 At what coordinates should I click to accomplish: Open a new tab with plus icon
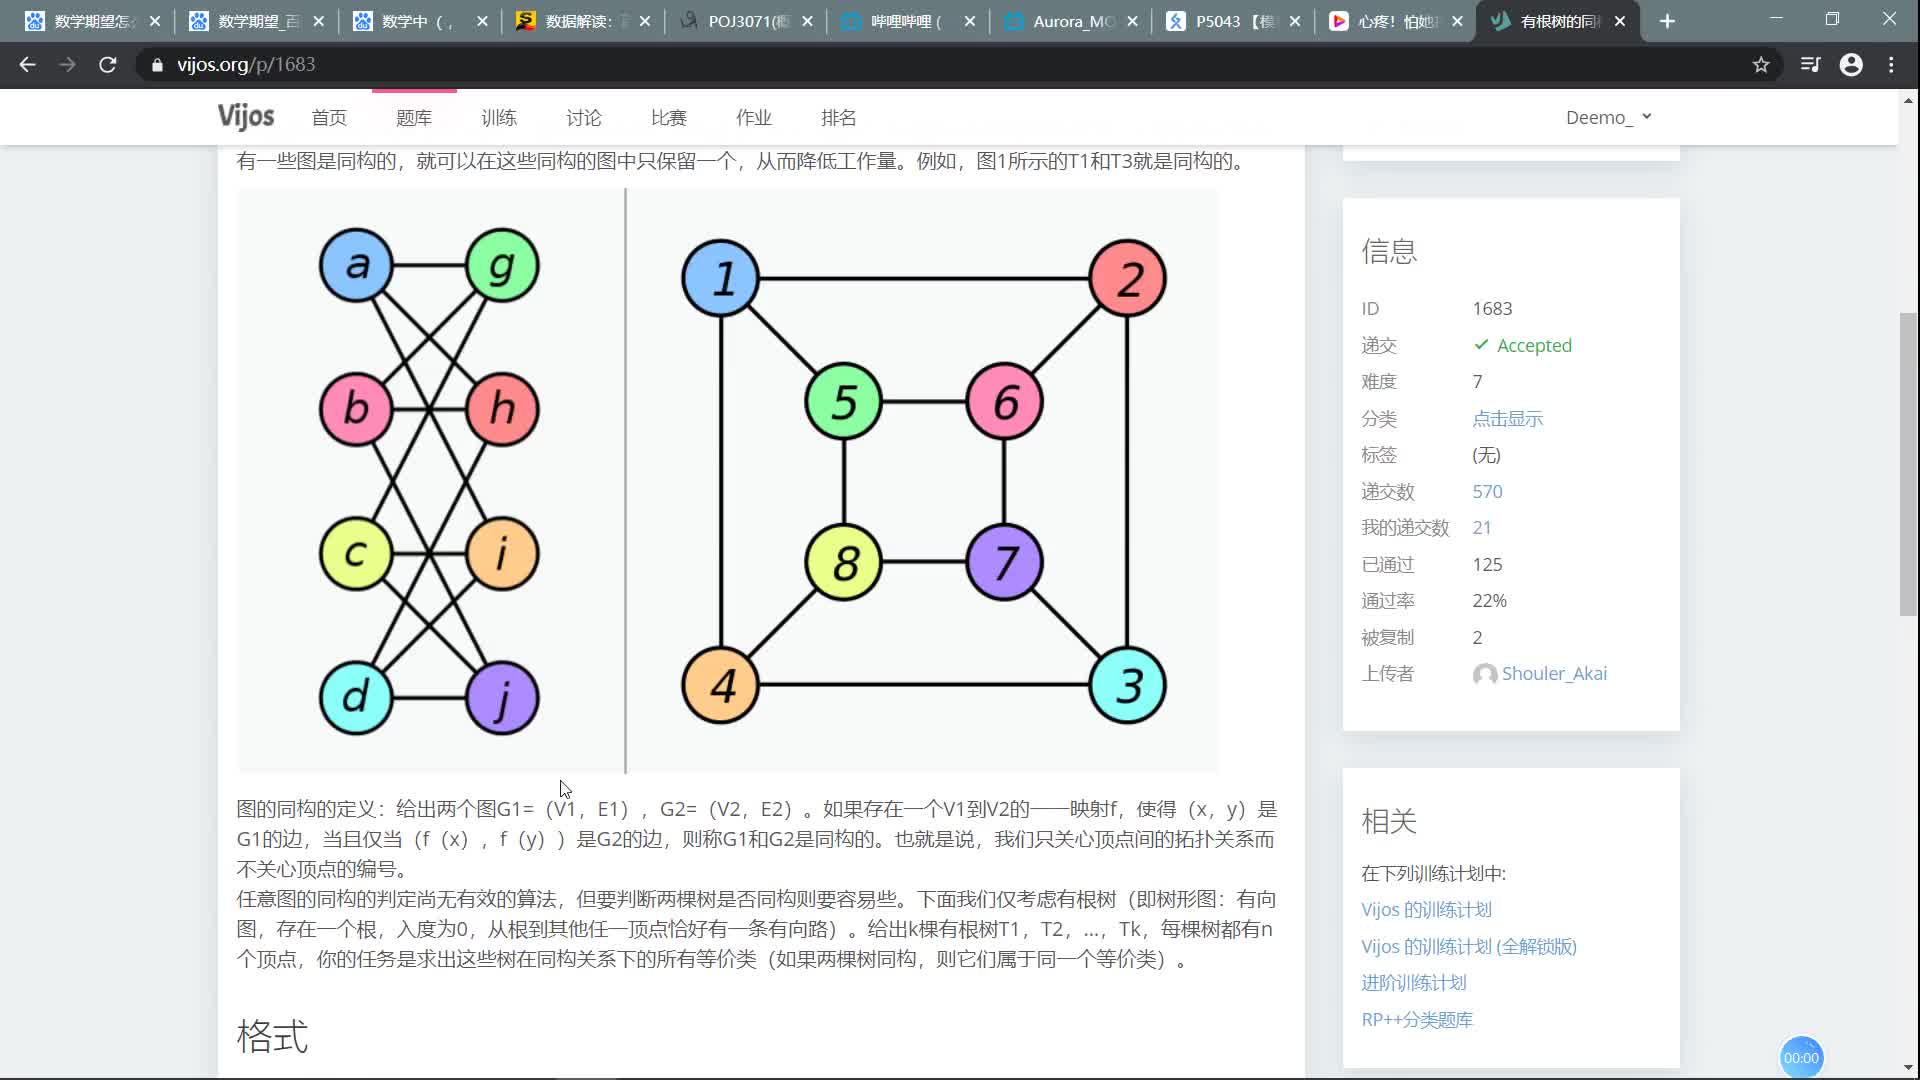tap(1667, 21)
